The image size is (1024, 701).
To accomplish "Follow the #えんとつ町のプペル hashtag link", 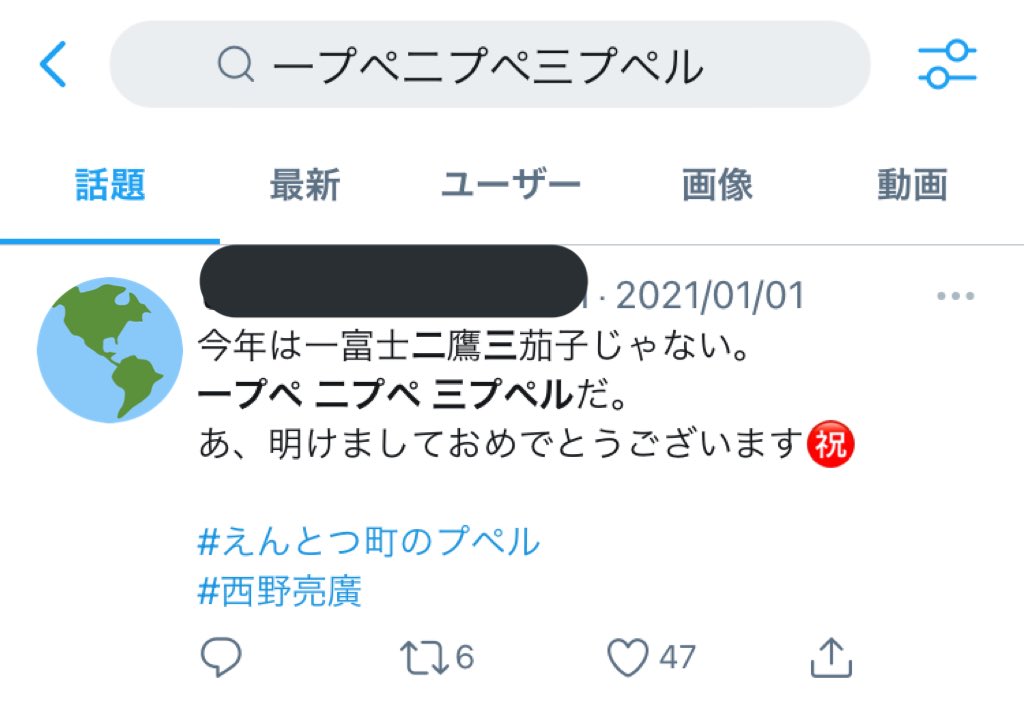I will coord(368,541).
